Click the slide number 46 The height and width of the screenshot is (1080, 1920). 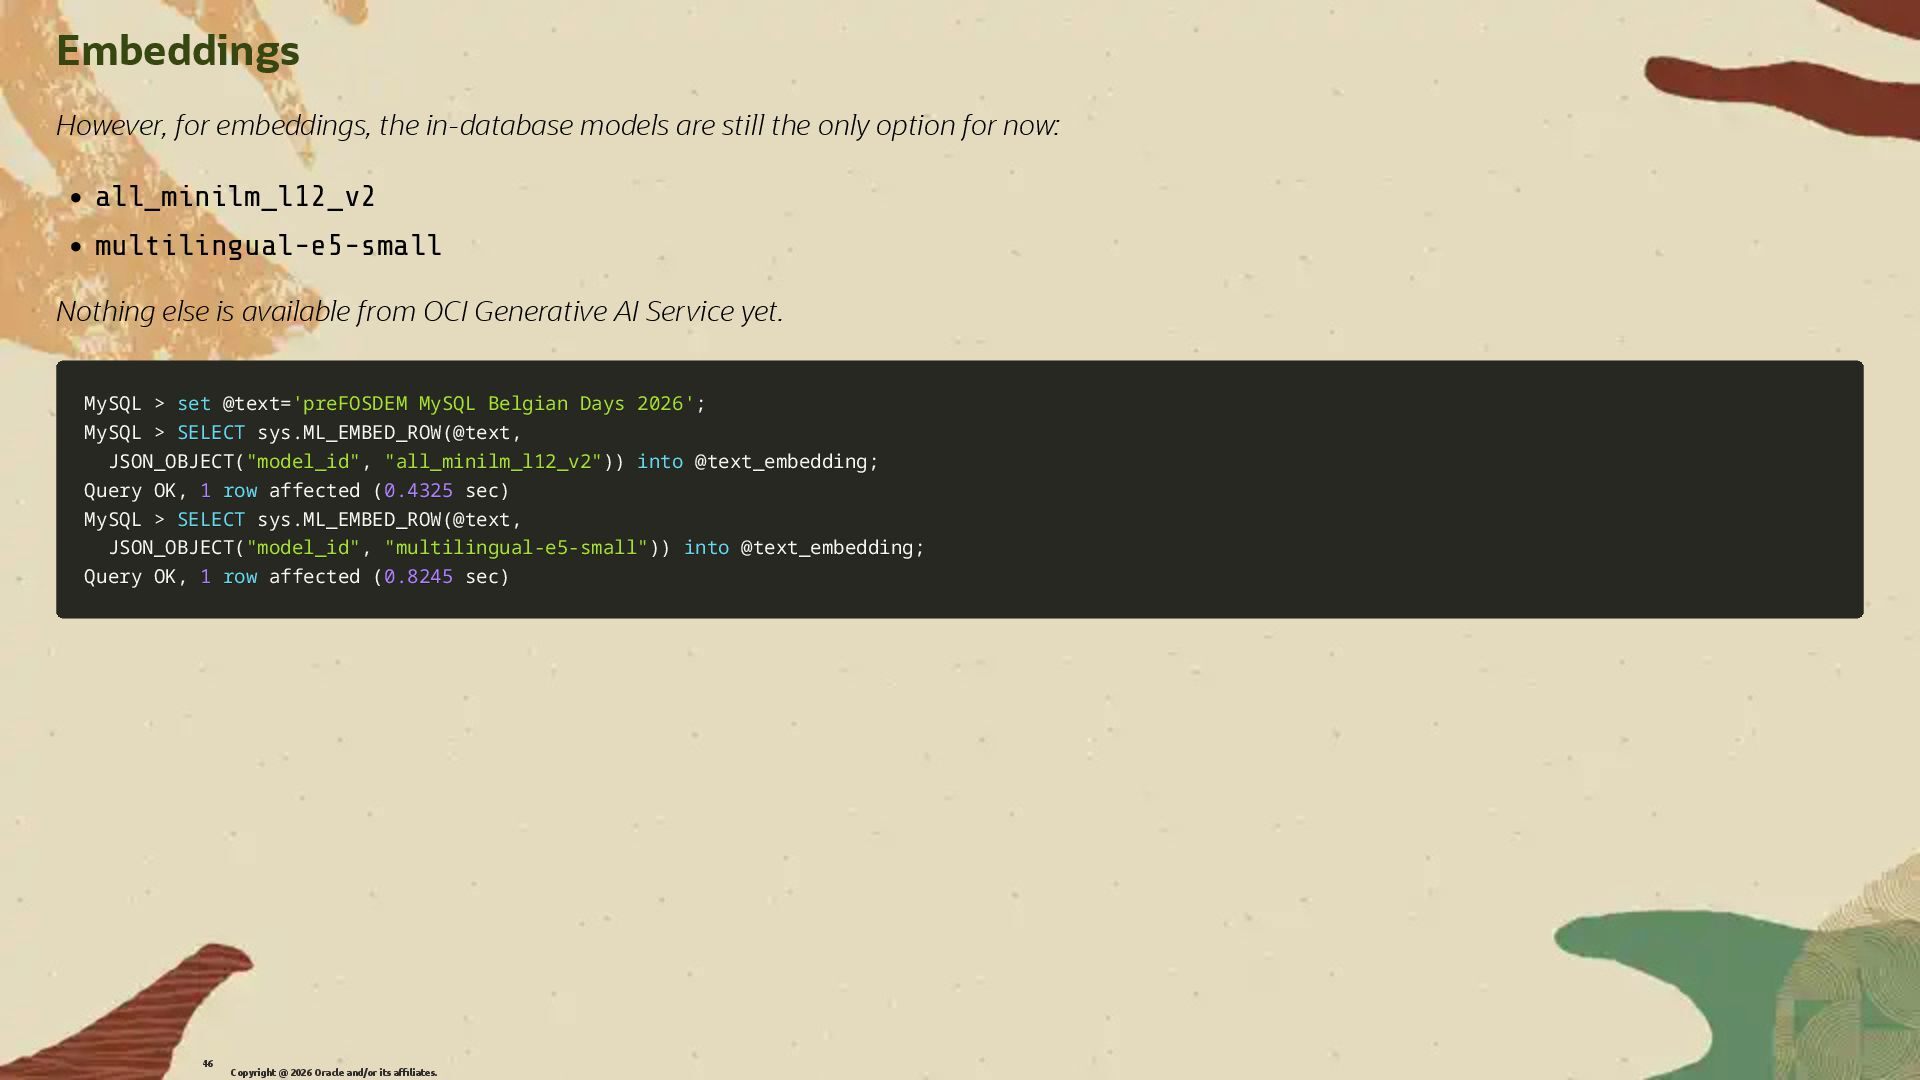point(208,1064)
